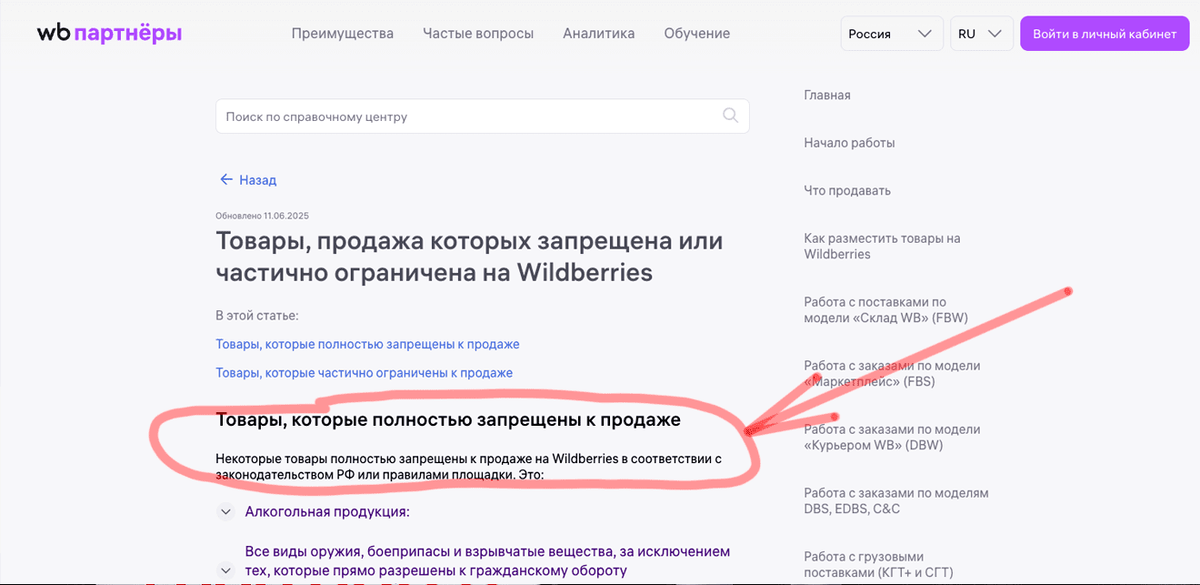Image resolution: width=1200 pixels, height=585 pixels.
Task: Click the search magnifier icon
Action: tap(731, 116)
